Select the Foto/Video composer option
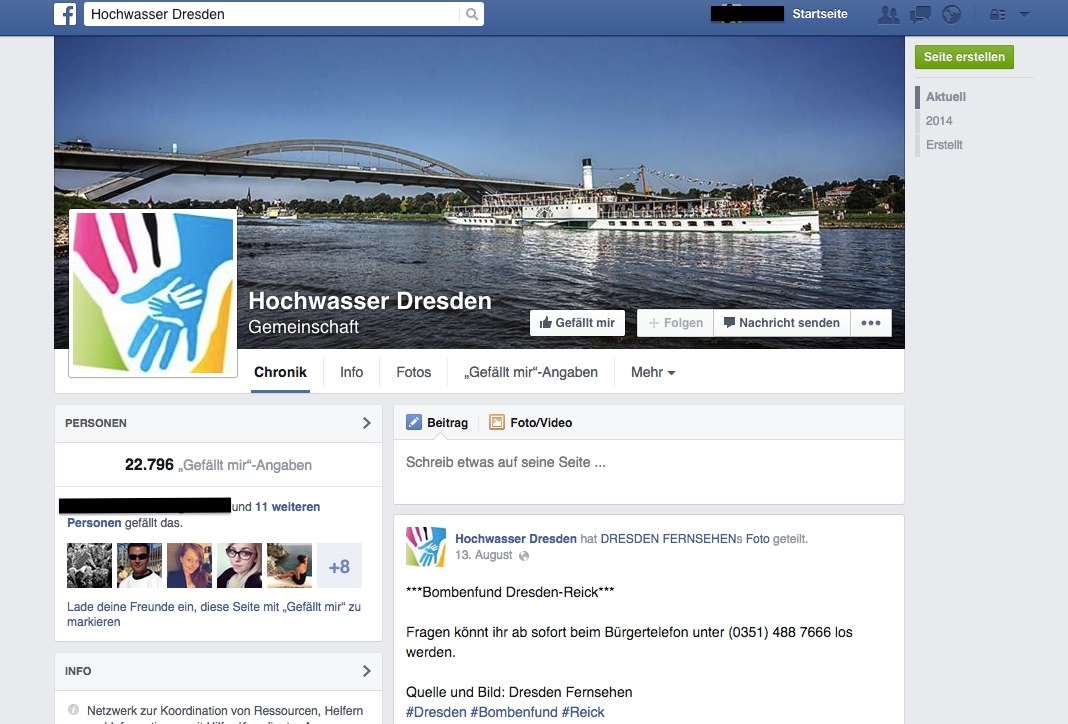 (x=531, y=423)
